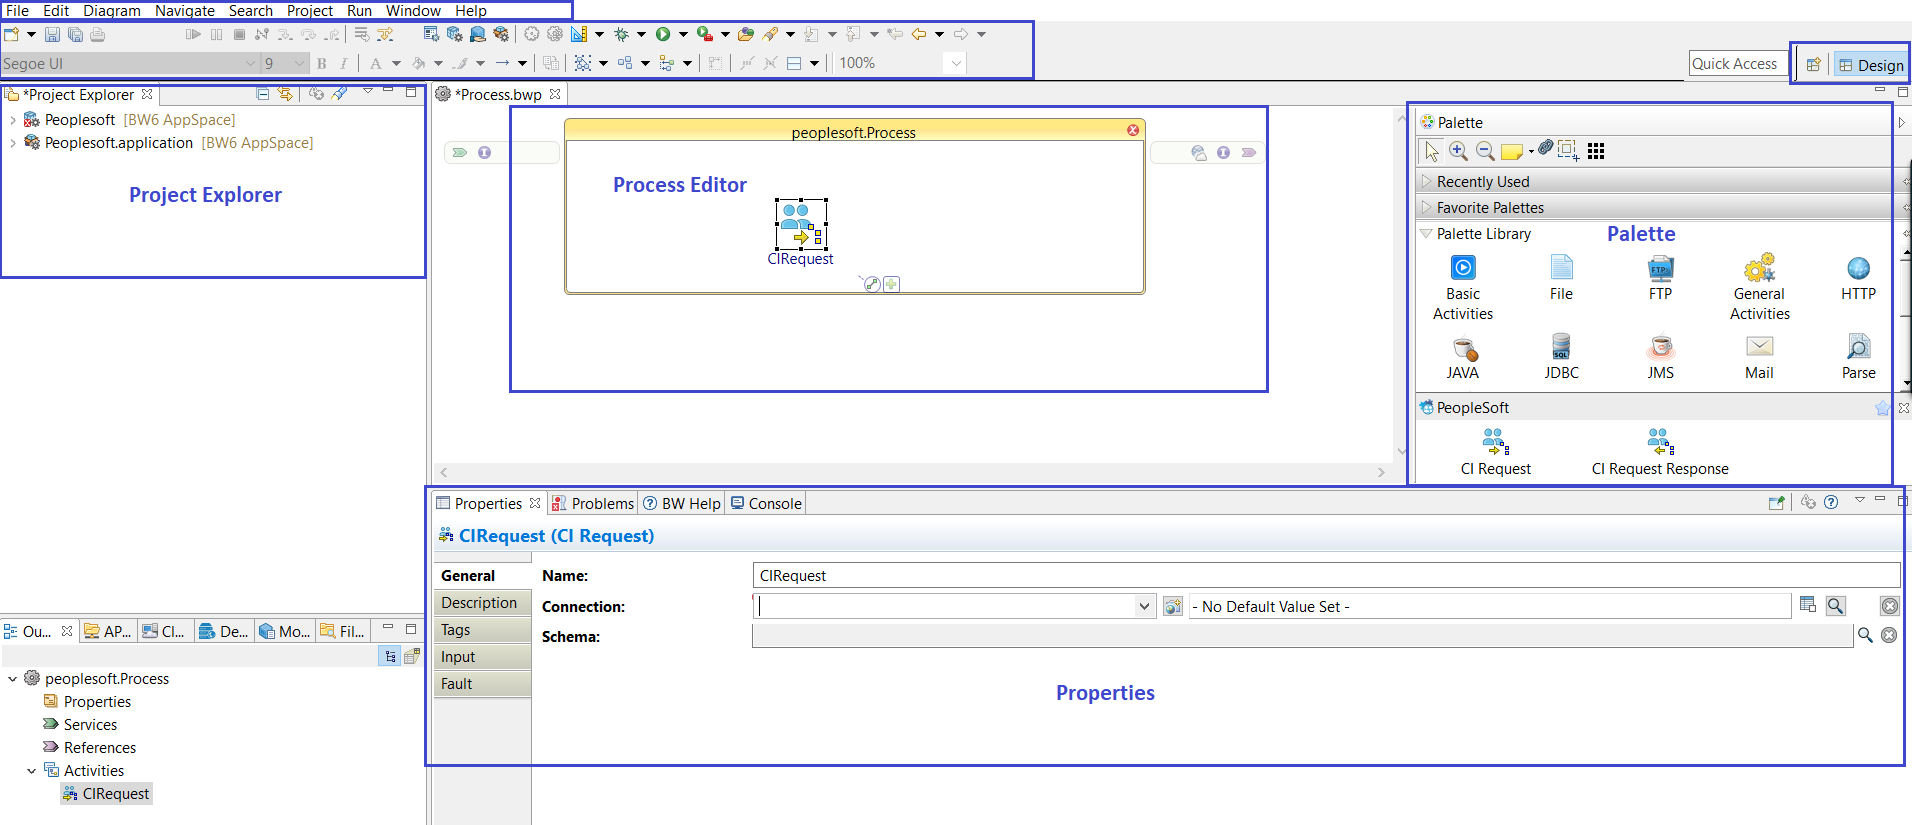Switch to the BW Help tab
Screen dimensions: 1912x825
coord(682,504)
